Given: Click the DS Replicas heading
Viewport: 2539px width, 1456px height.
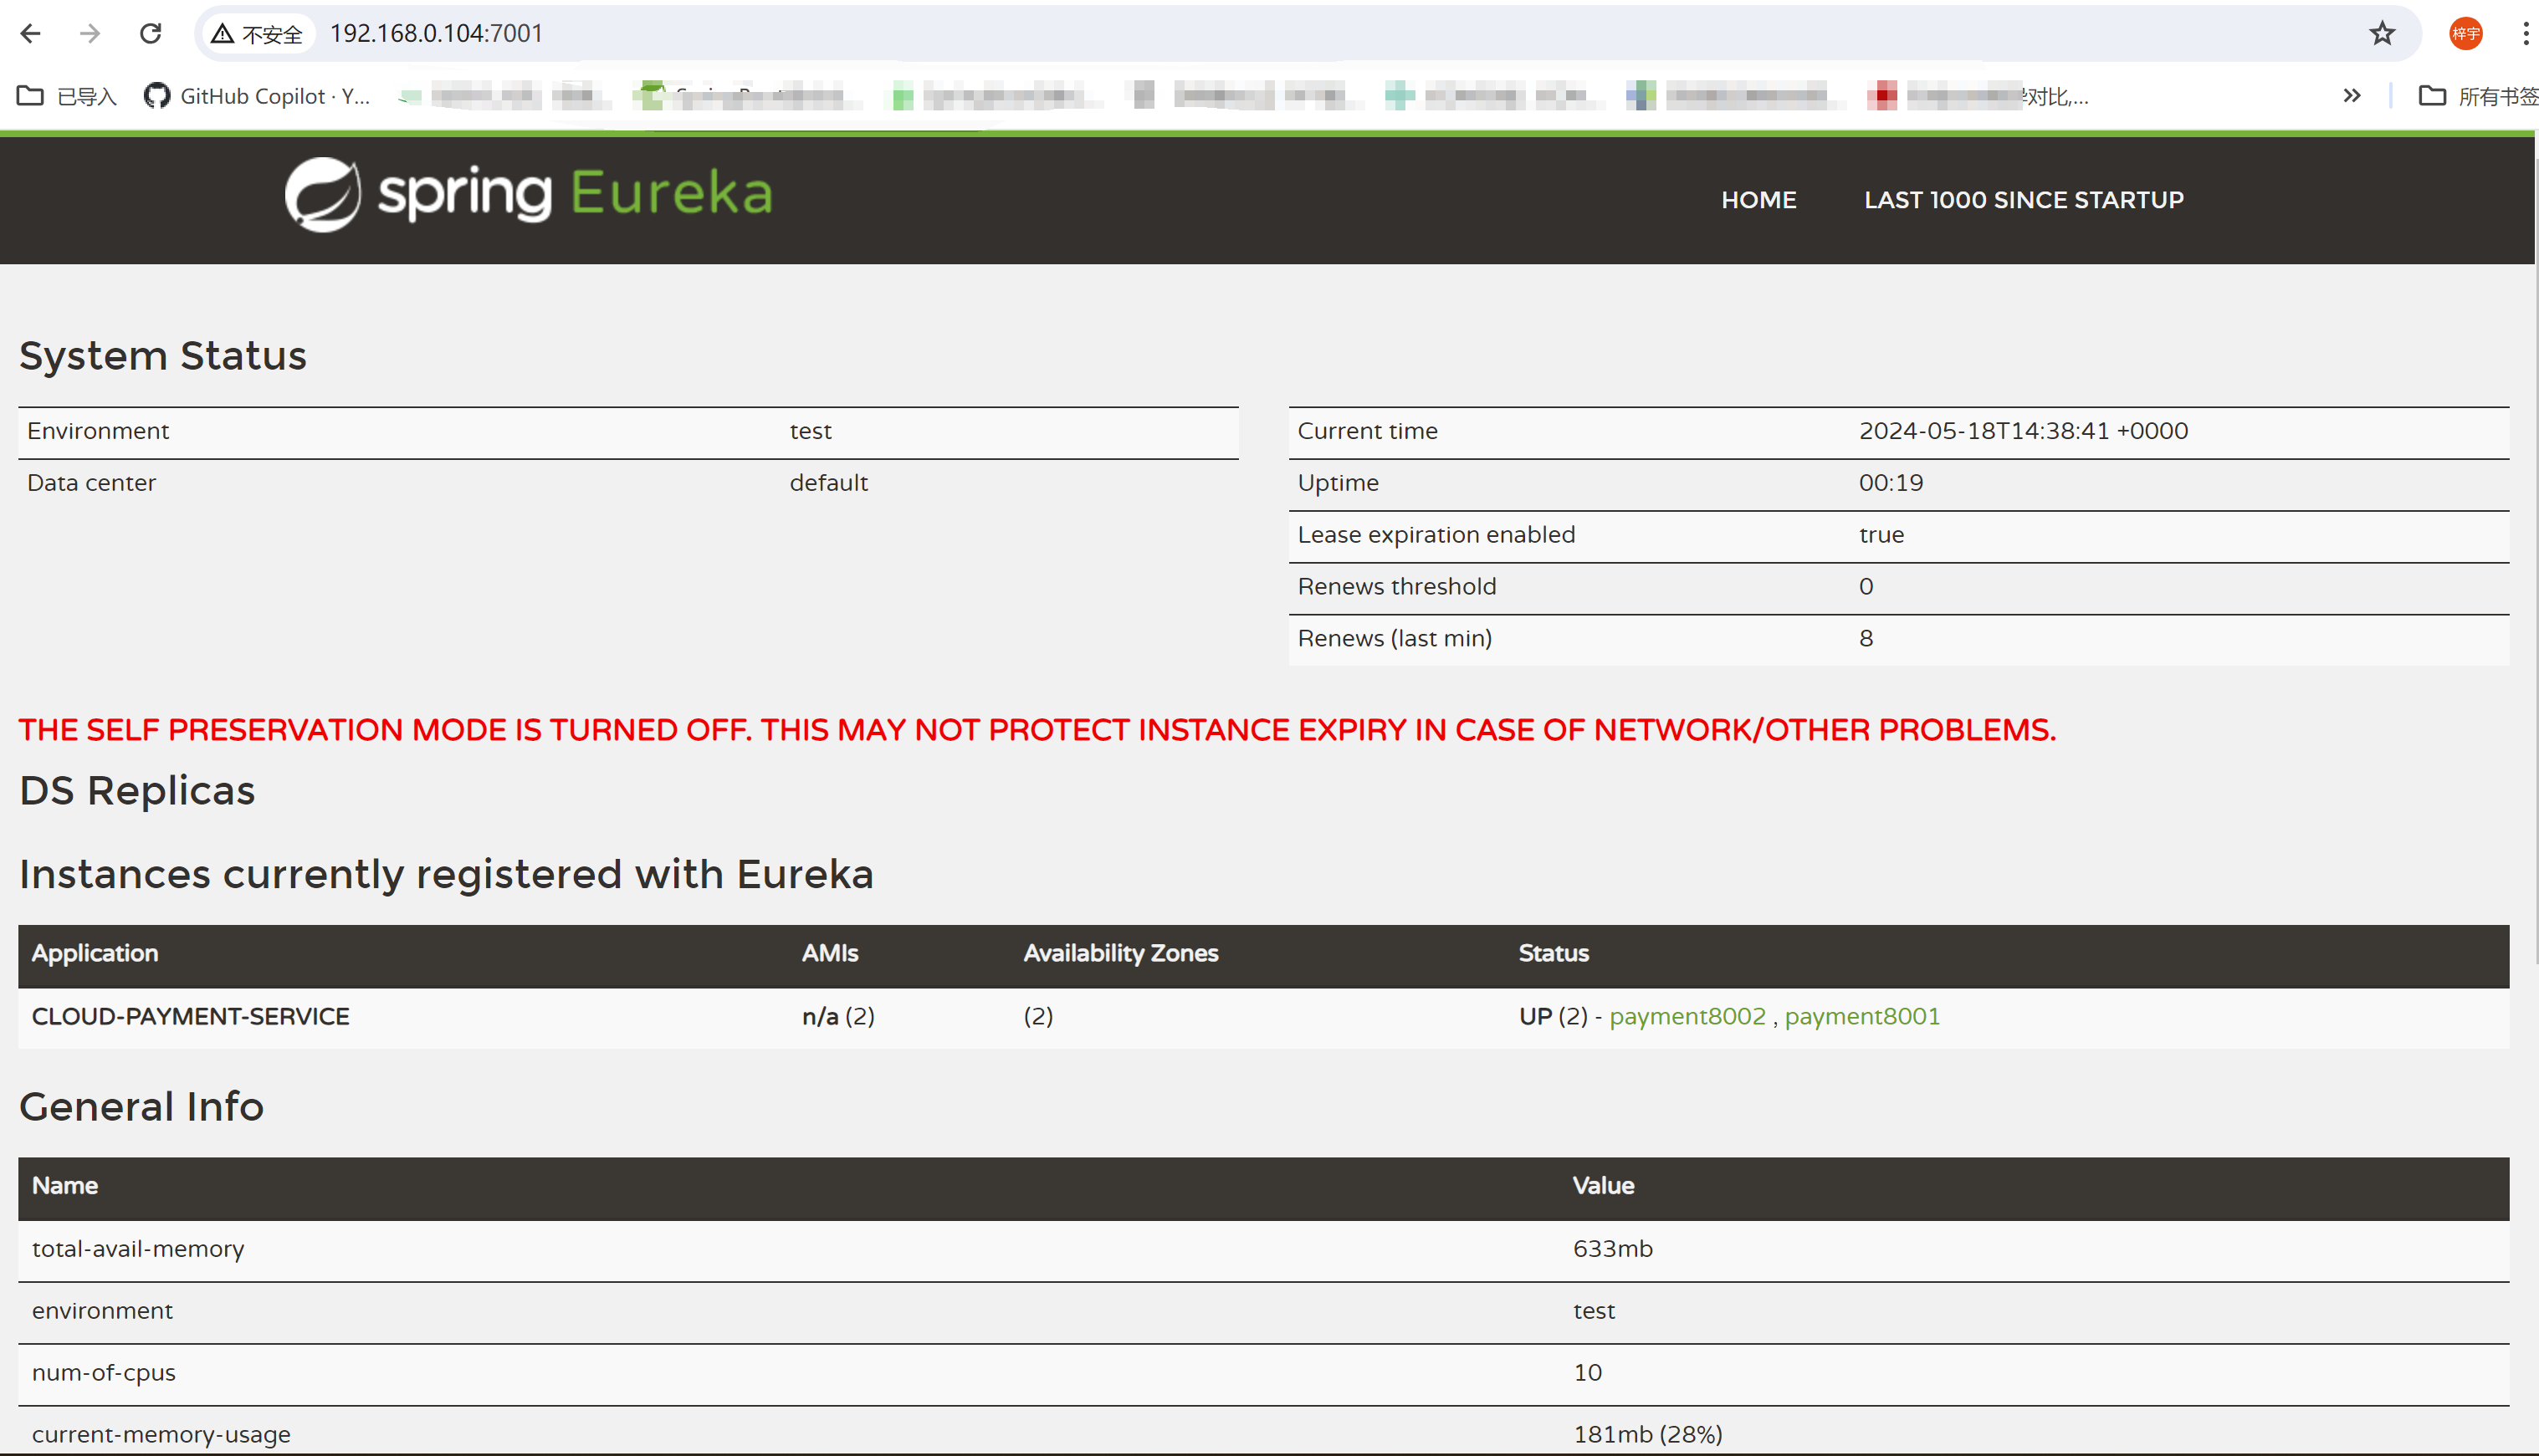Looking at the screenshot, I should coord(137,791).
